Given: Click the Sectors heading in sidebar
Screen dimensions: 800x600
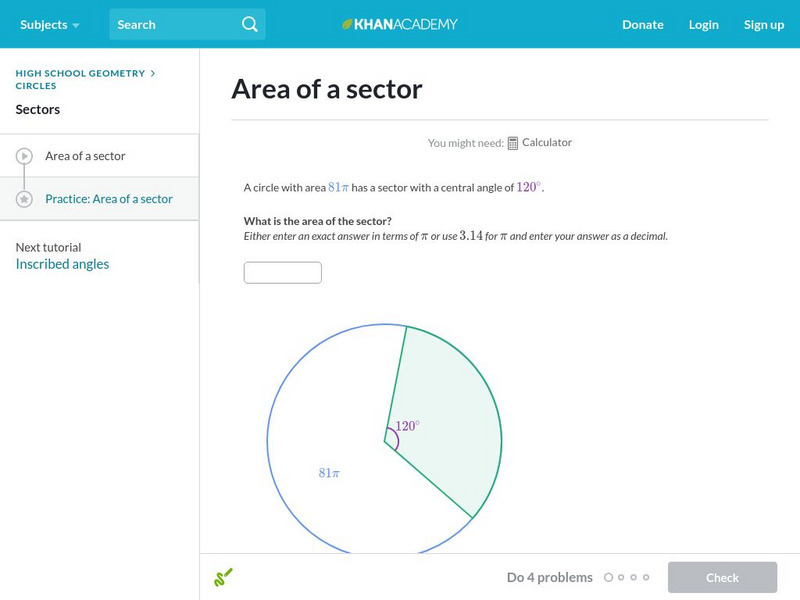Looking at the screenshot, I should pos(38,109).
